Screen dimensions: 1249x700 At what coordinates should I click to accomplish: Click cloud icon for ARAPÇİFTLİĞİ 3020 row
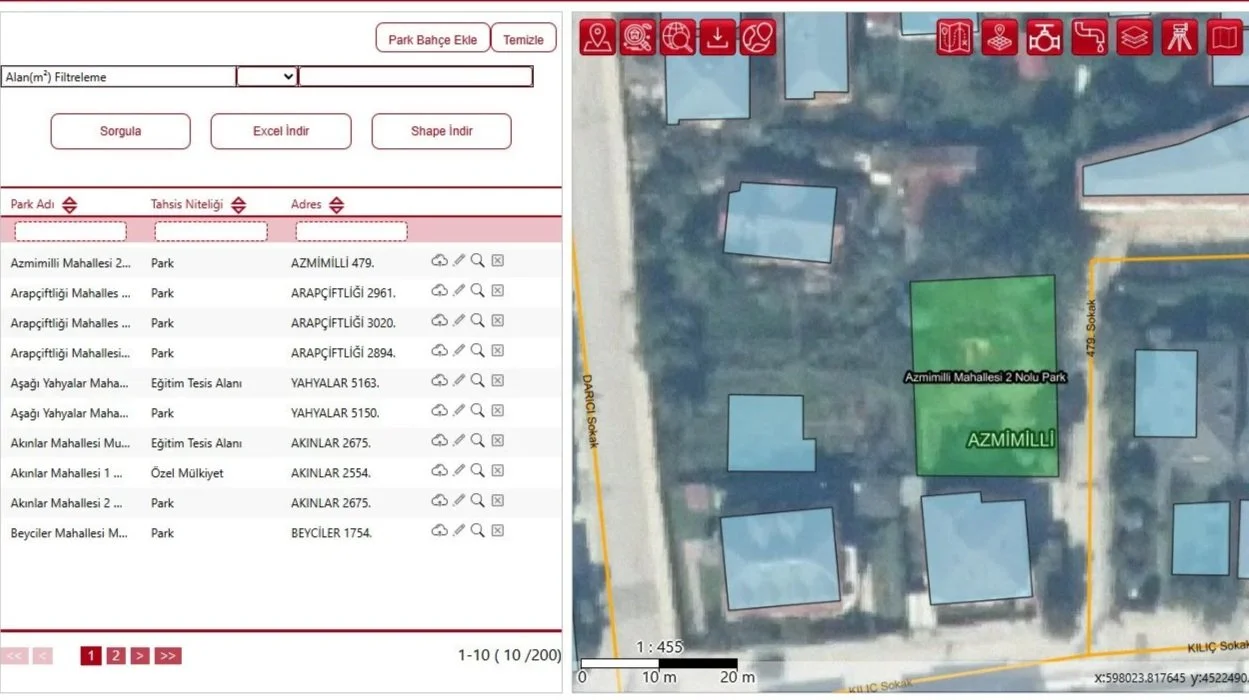pos(439,321)
